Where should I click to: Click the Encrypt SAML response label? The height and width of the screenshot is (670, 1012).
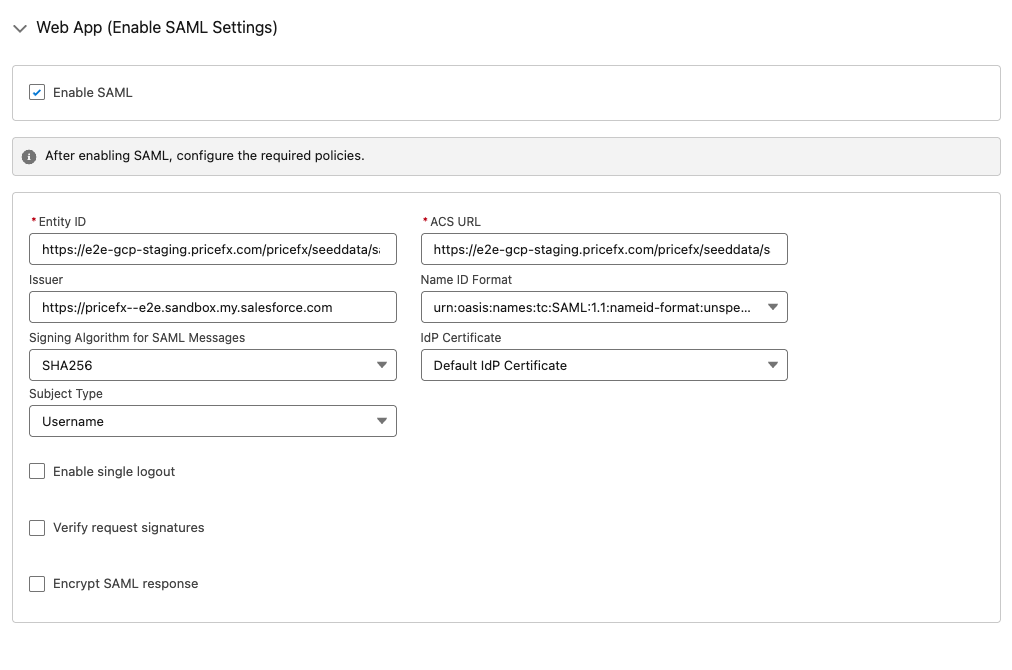[x=125, y=584]
